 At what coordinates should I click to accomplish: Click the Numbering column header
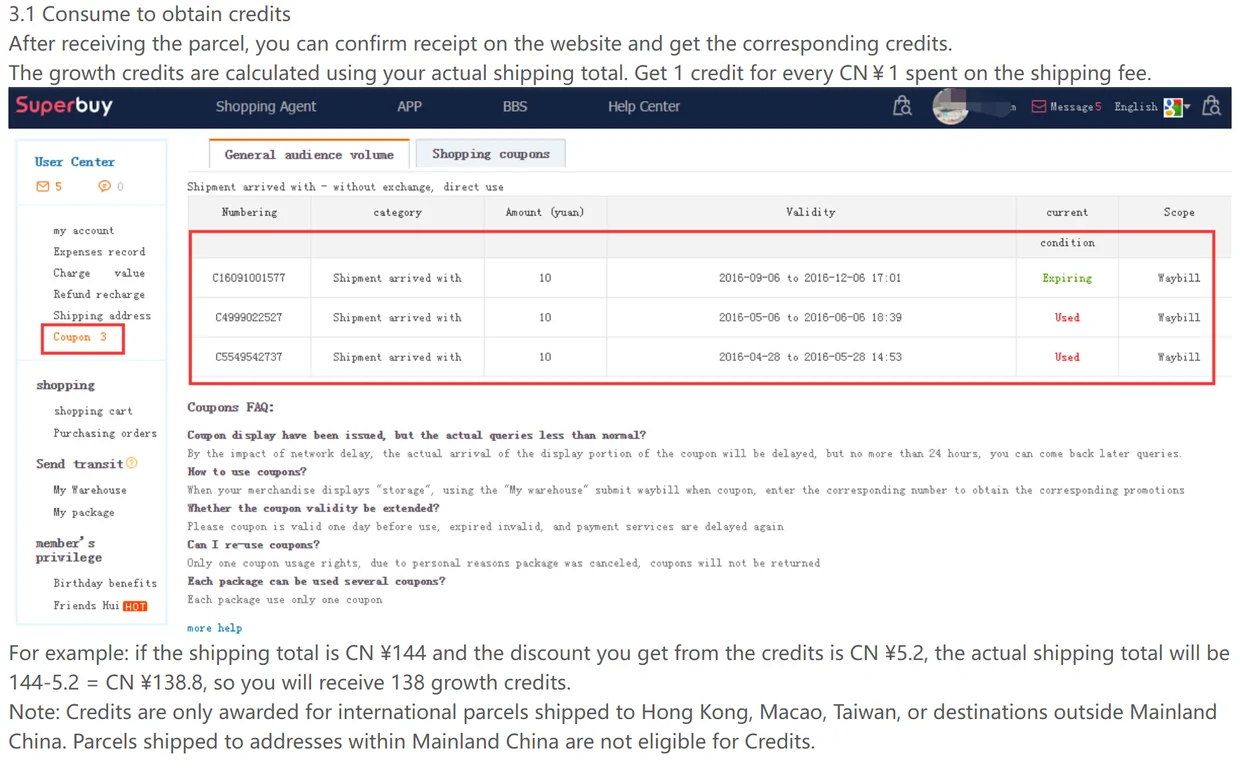(249, 212)
